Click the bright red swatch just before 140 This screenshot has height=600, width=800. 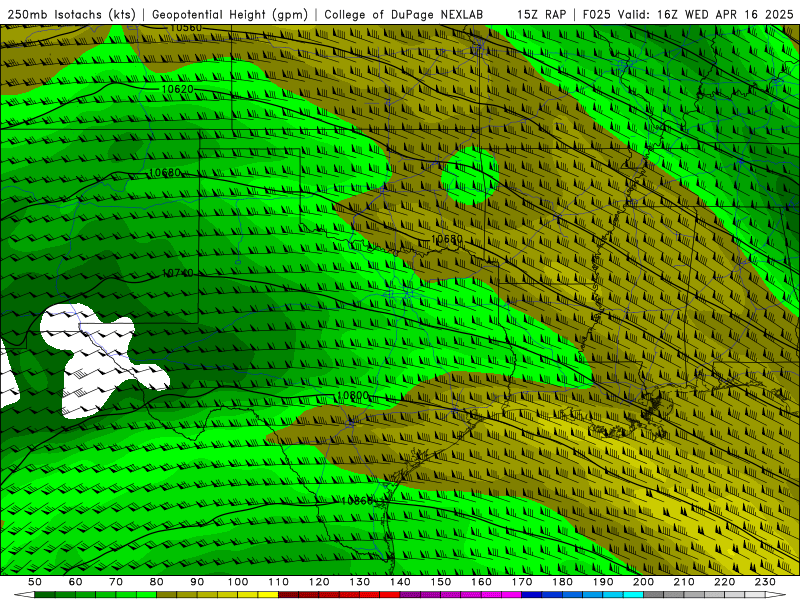tap(390, 595)
